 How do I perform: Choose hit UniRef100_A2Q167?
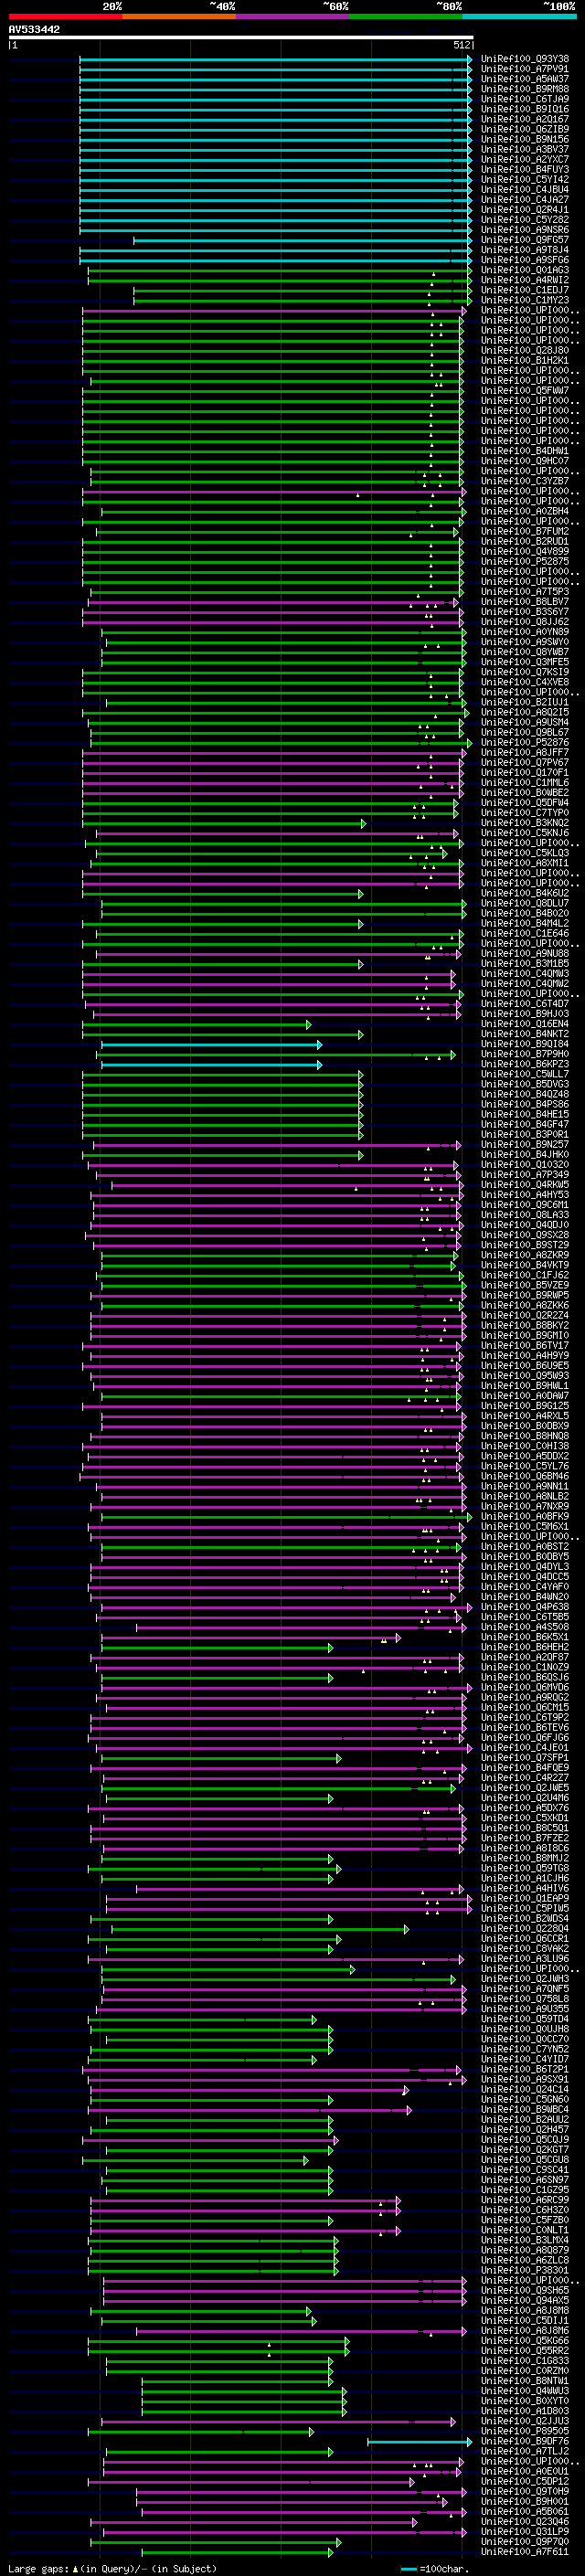525,119
